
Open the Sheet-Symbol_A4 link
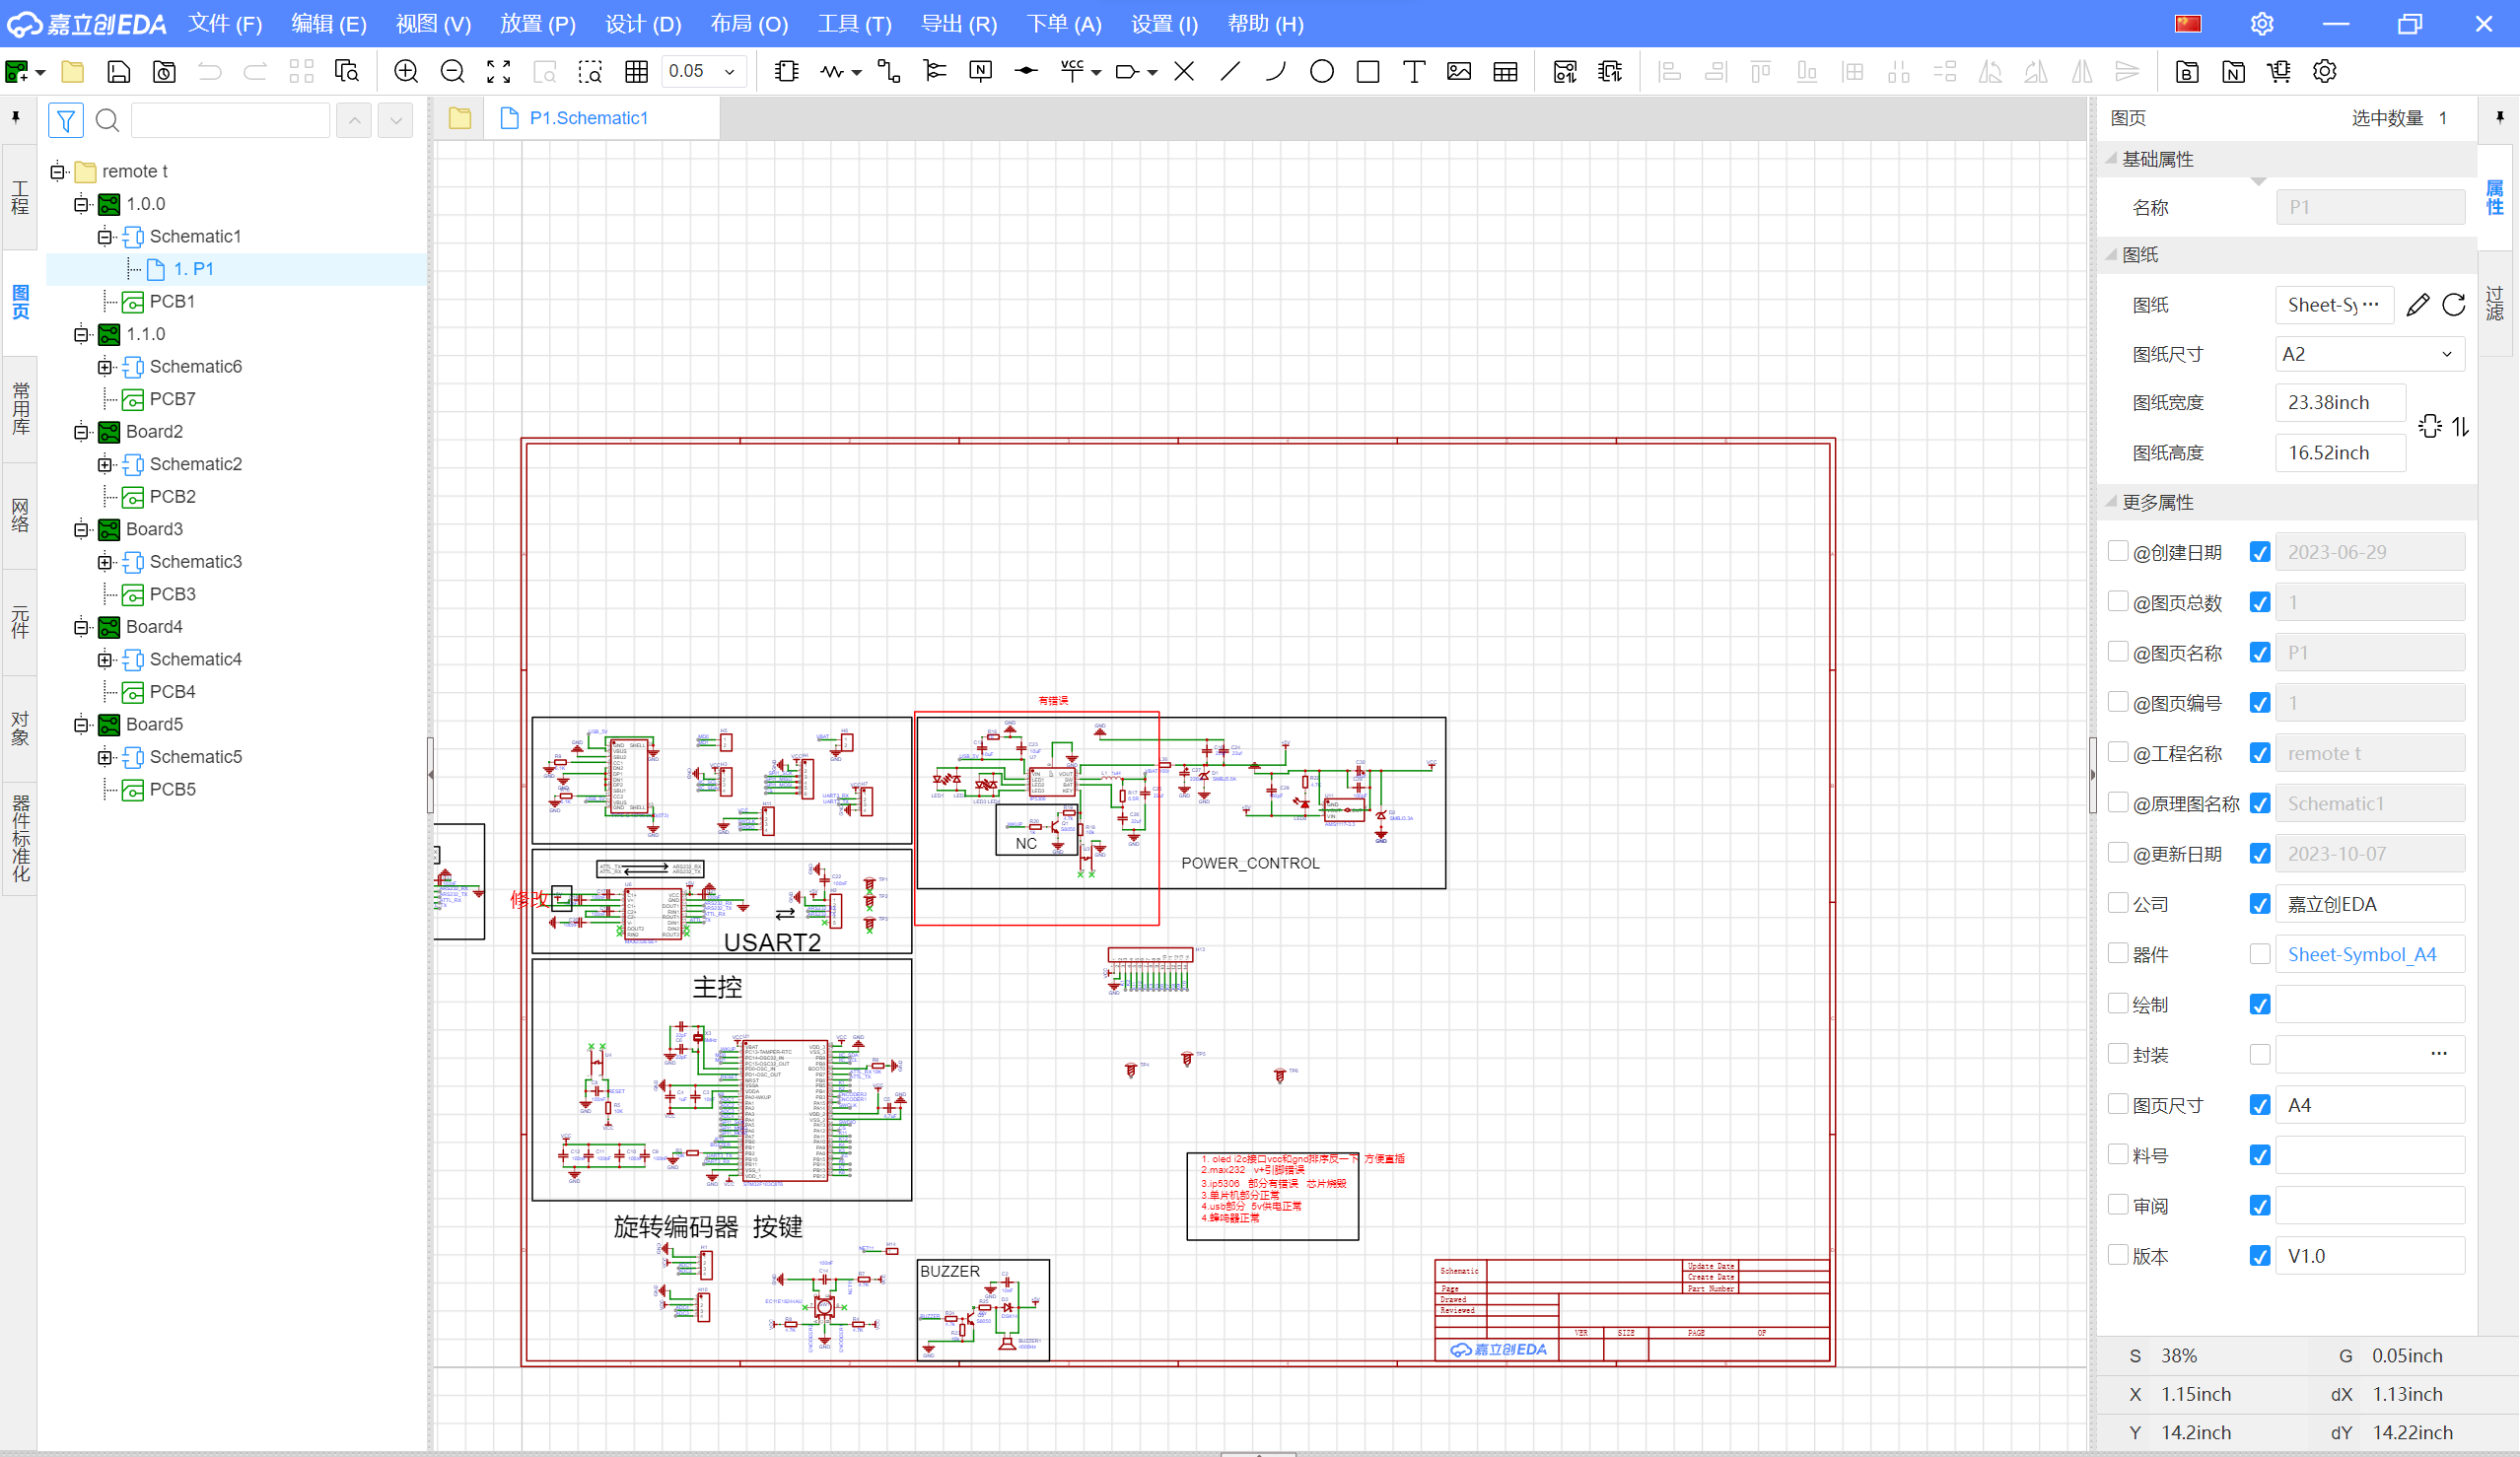point(2362,954)
